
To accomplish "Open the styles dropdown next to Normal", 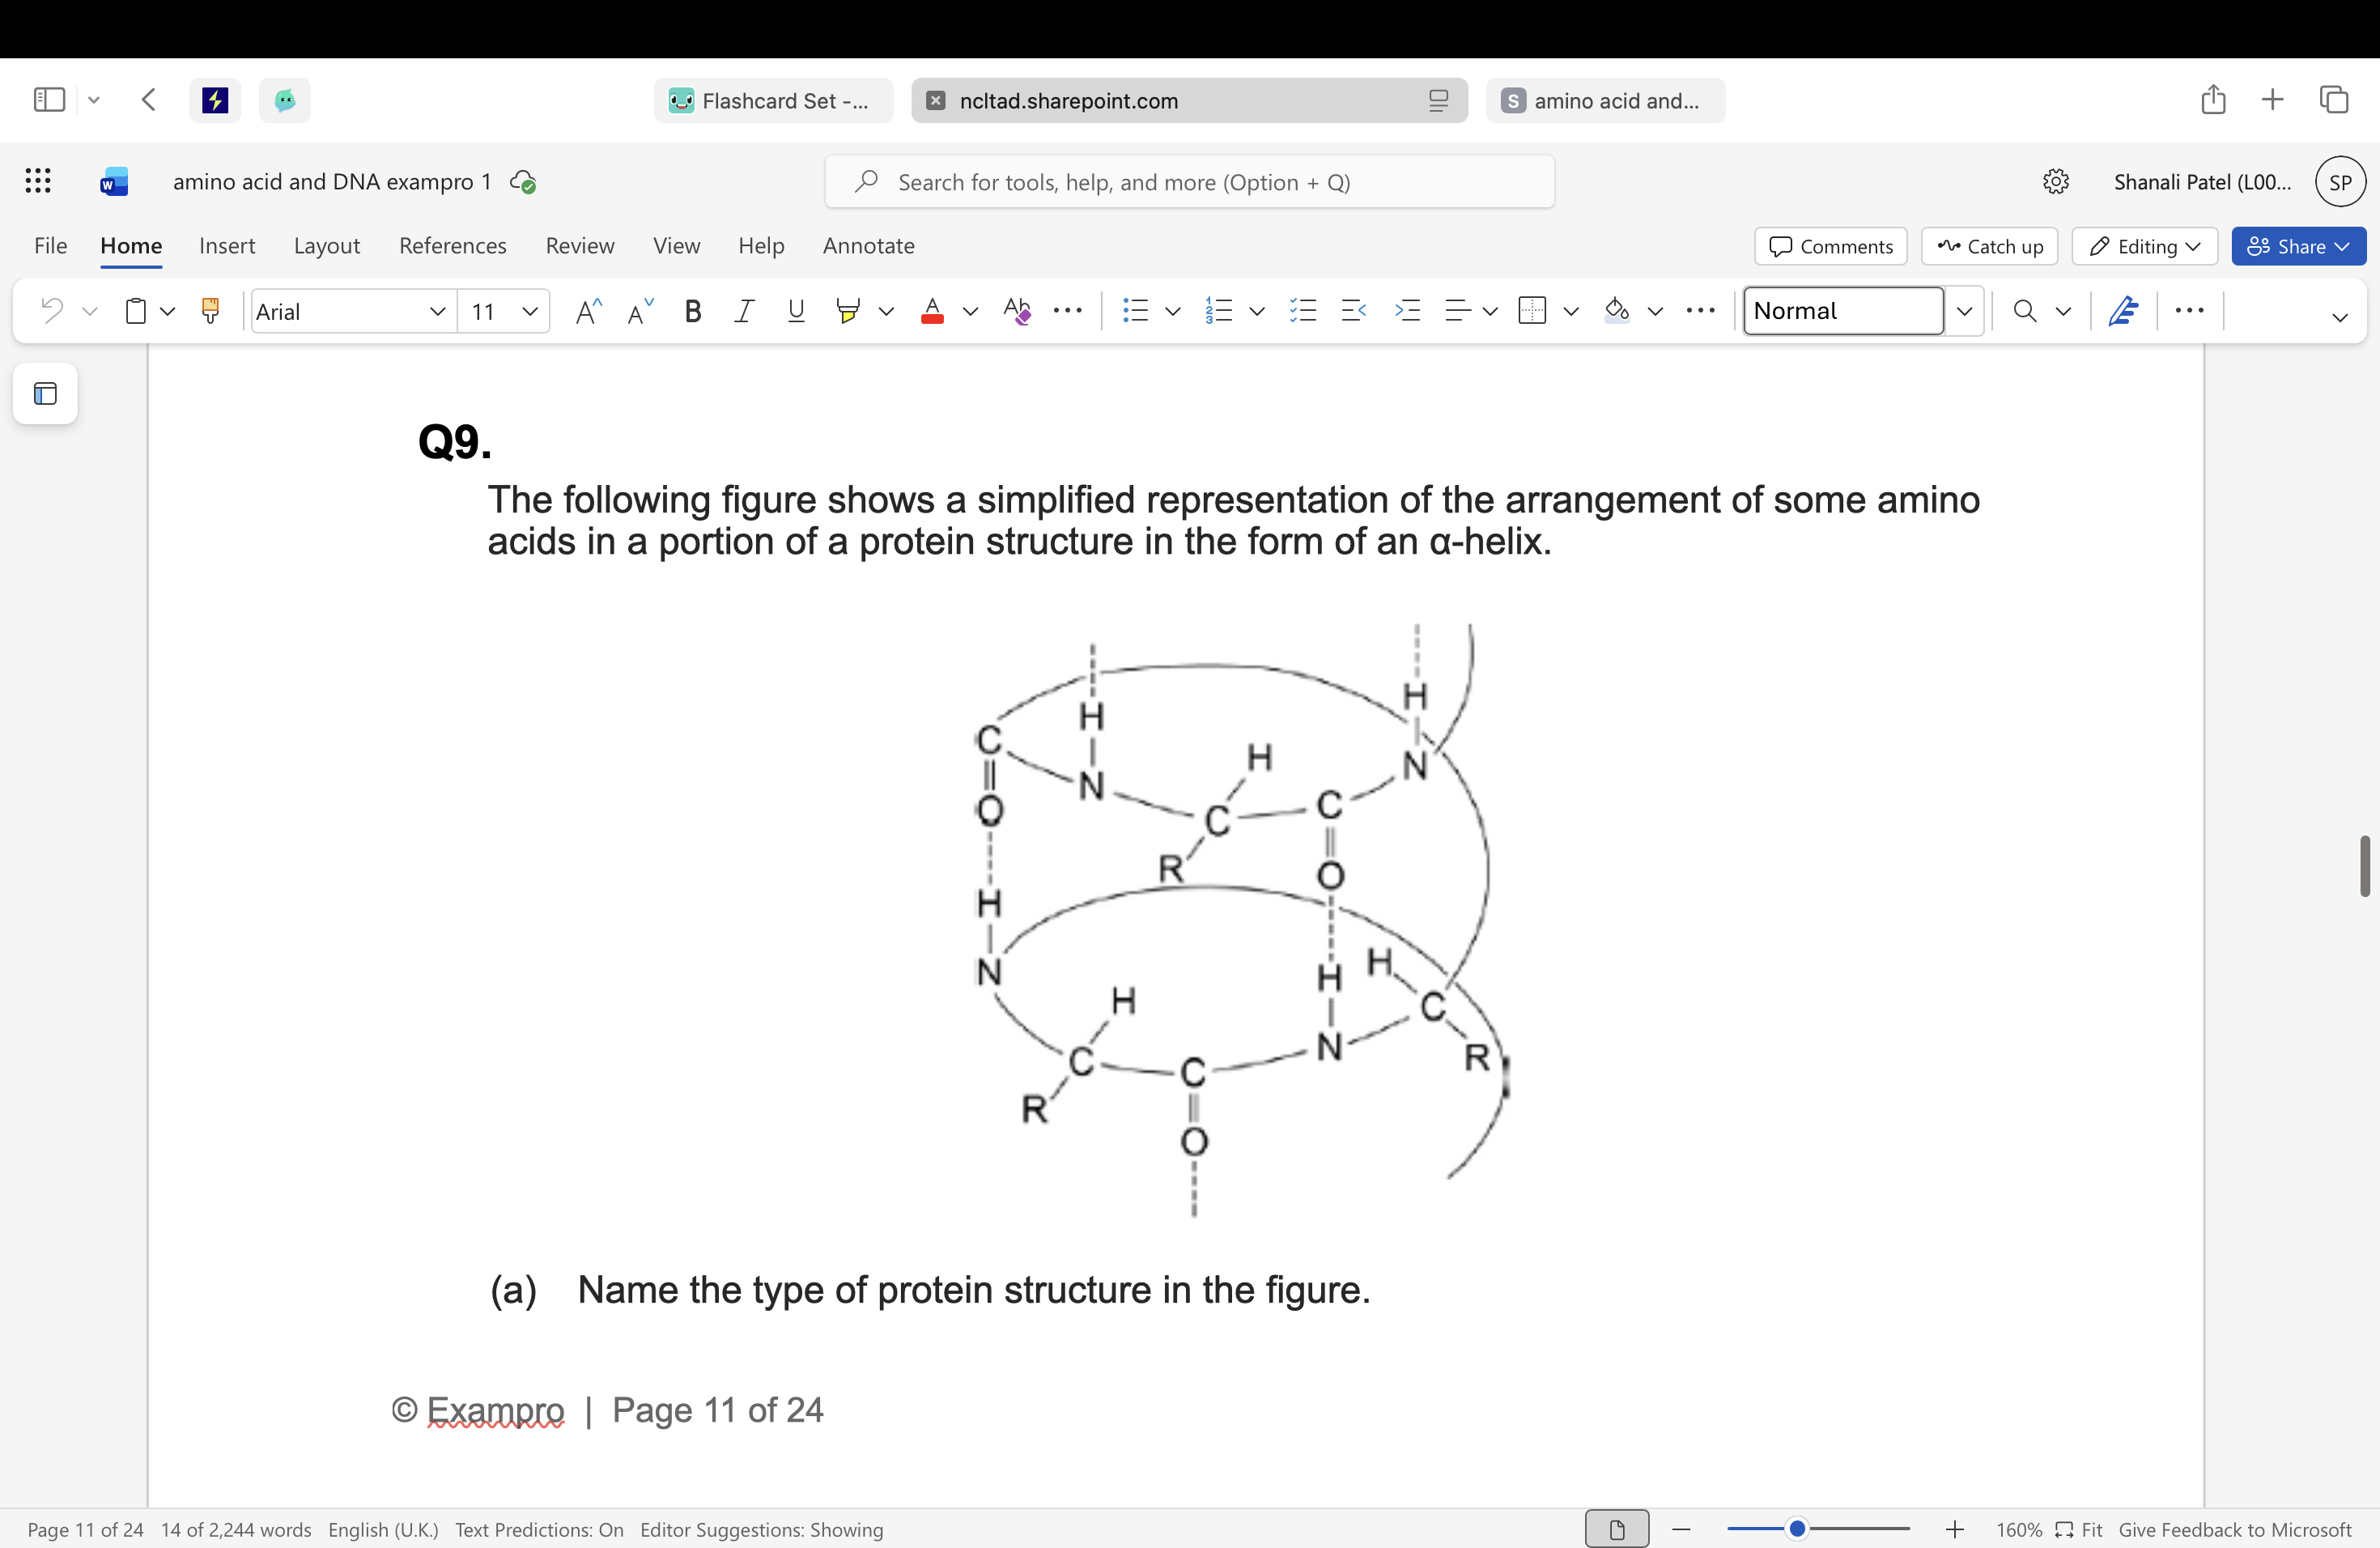I will click(1964, 311).
